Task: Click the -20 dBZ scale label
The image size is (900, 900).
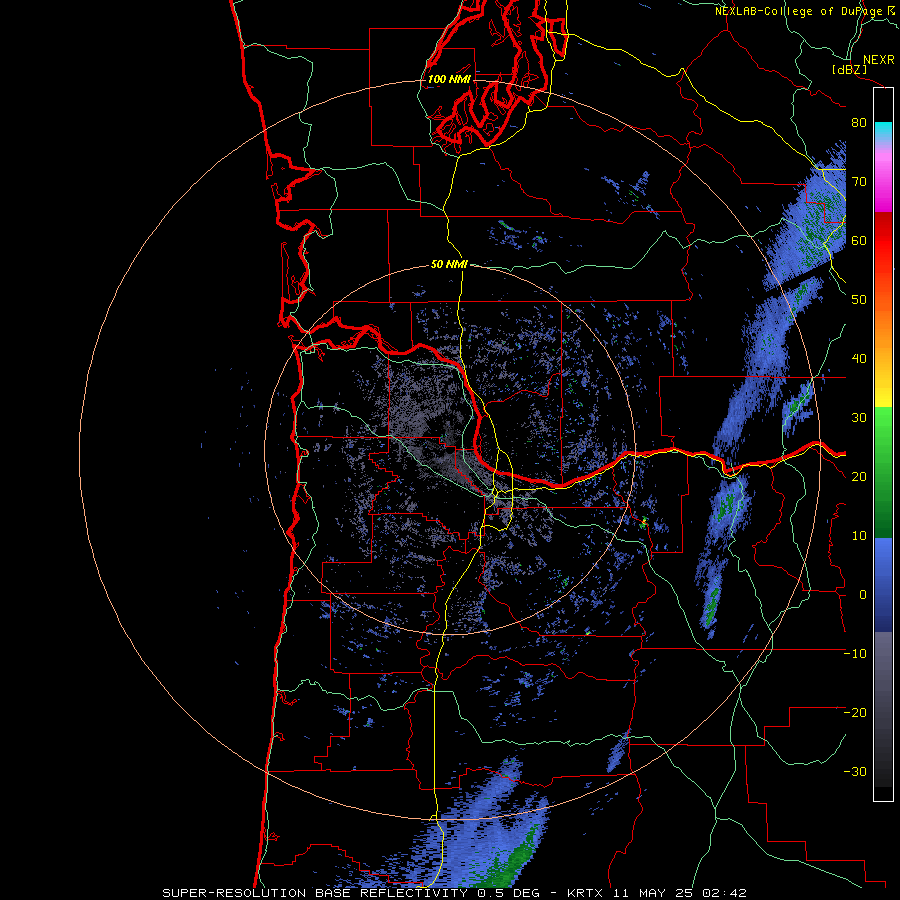Action: click(855, 712)
